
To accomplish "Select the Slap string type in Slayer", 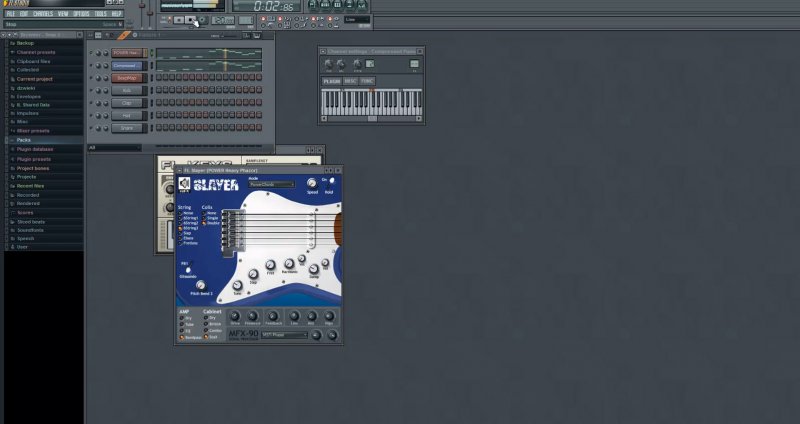I will tap(185, 232).
